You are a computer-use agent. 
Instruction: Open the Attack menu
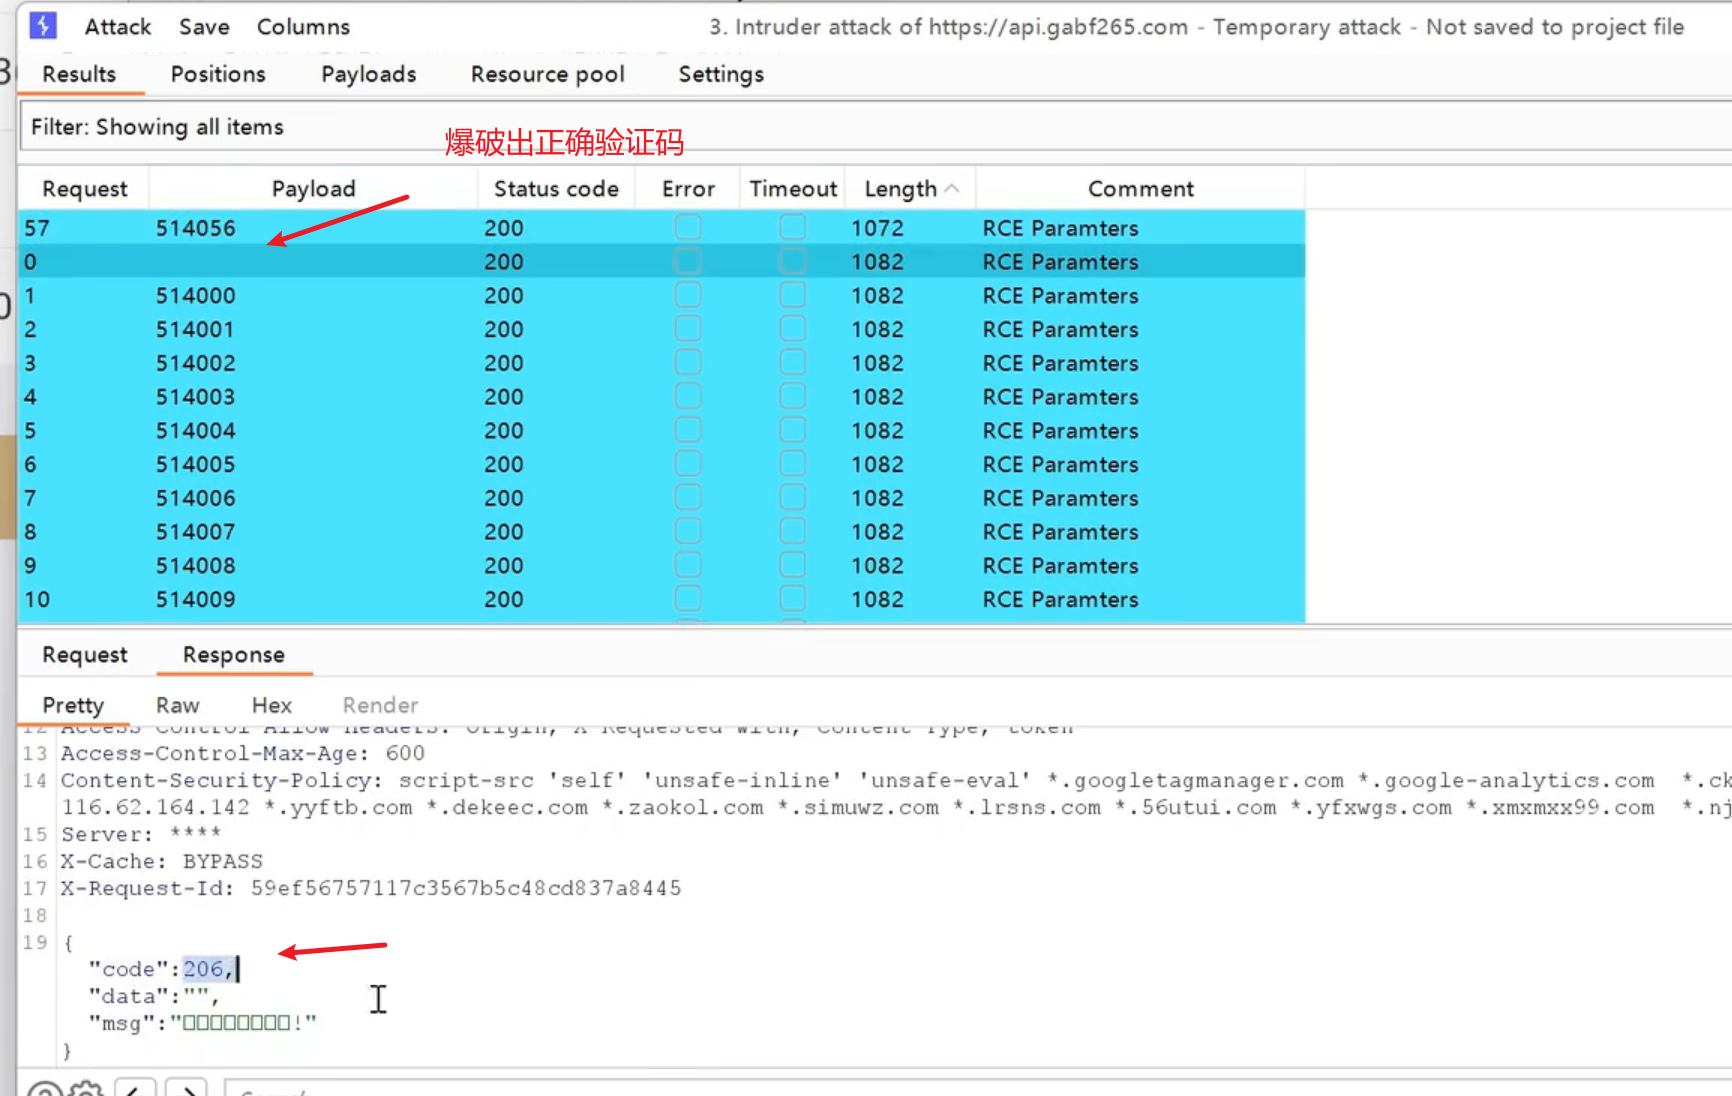coord(117,27)
